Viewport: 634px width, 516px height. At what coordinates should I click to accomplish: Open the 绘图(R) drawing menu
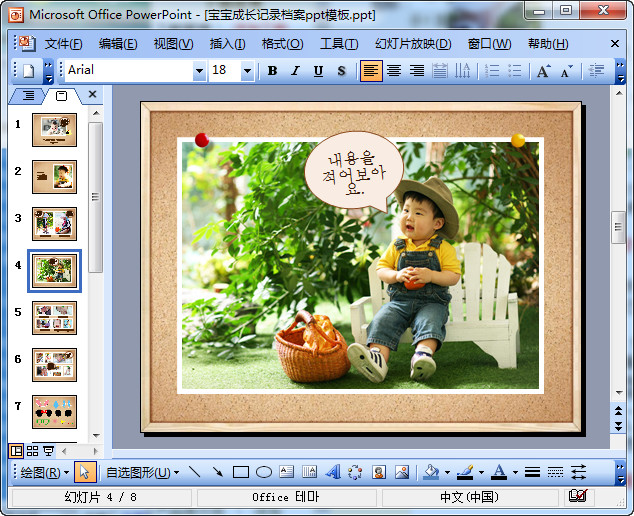[x=44, y=472]
